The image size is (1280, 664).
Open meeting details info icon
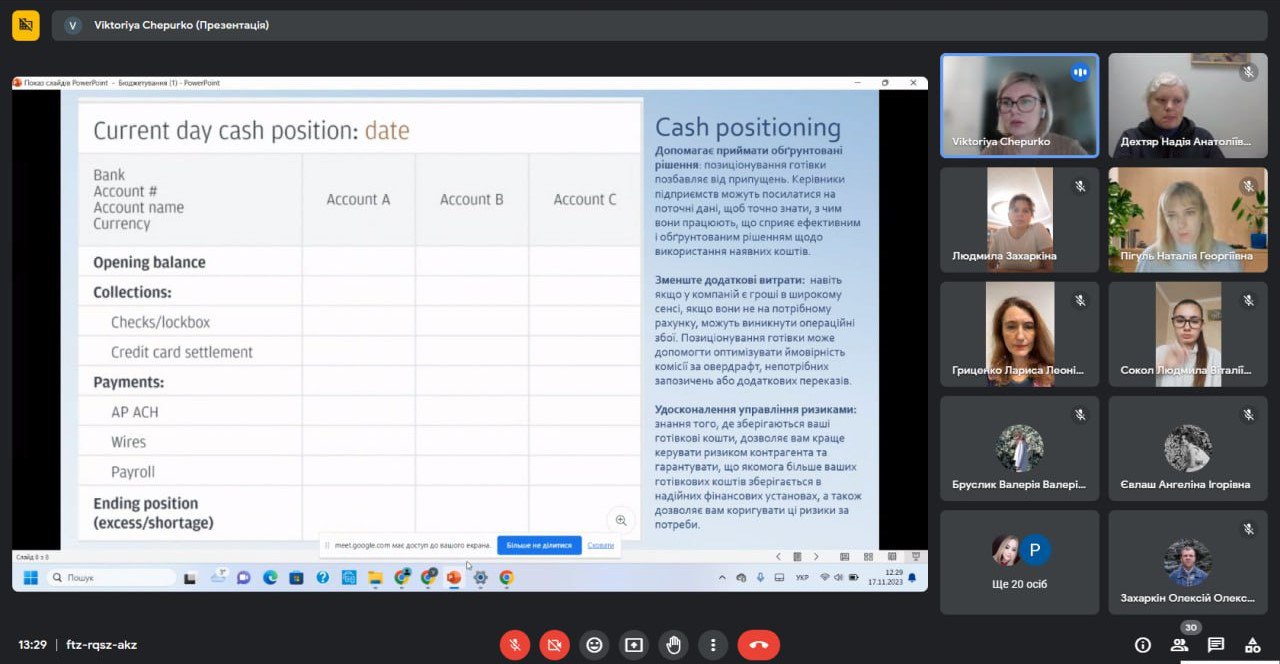pyautogui.click(x=1143, y=645)
